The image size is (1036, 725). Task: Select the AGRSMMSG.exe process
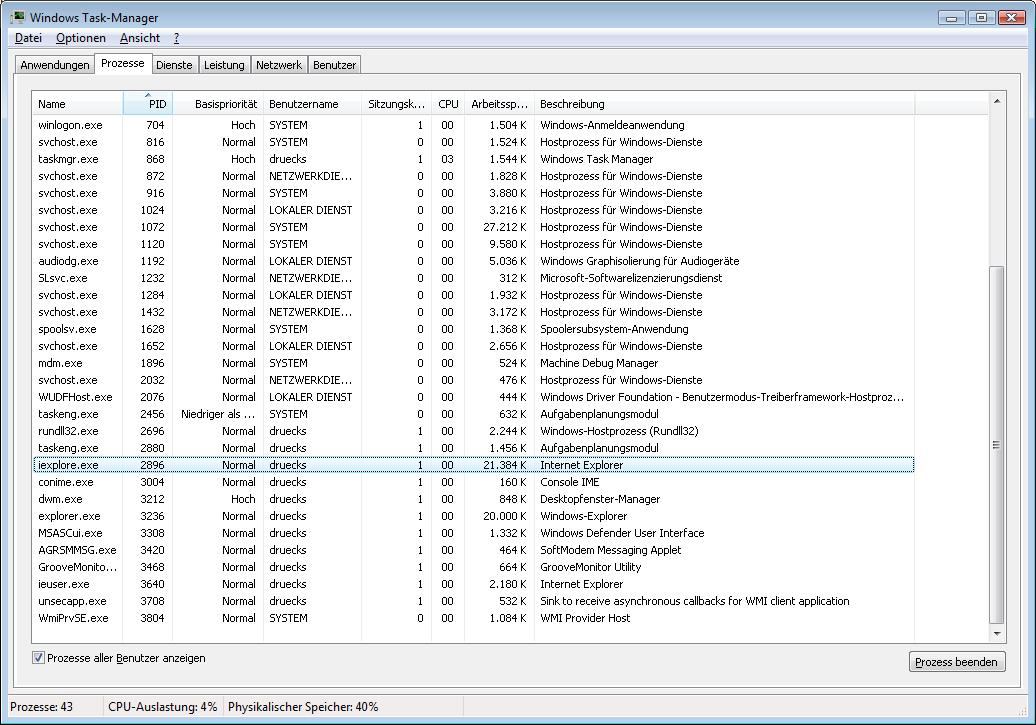click(x=474, y=550)
